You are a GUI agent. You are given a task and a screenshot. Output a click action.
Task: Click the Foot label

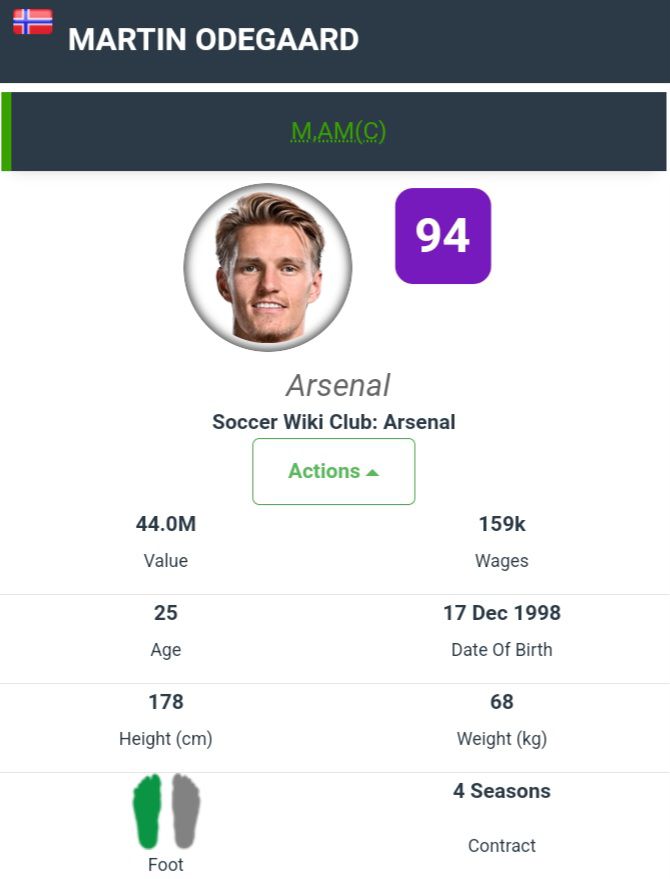(x=166, y=865)
